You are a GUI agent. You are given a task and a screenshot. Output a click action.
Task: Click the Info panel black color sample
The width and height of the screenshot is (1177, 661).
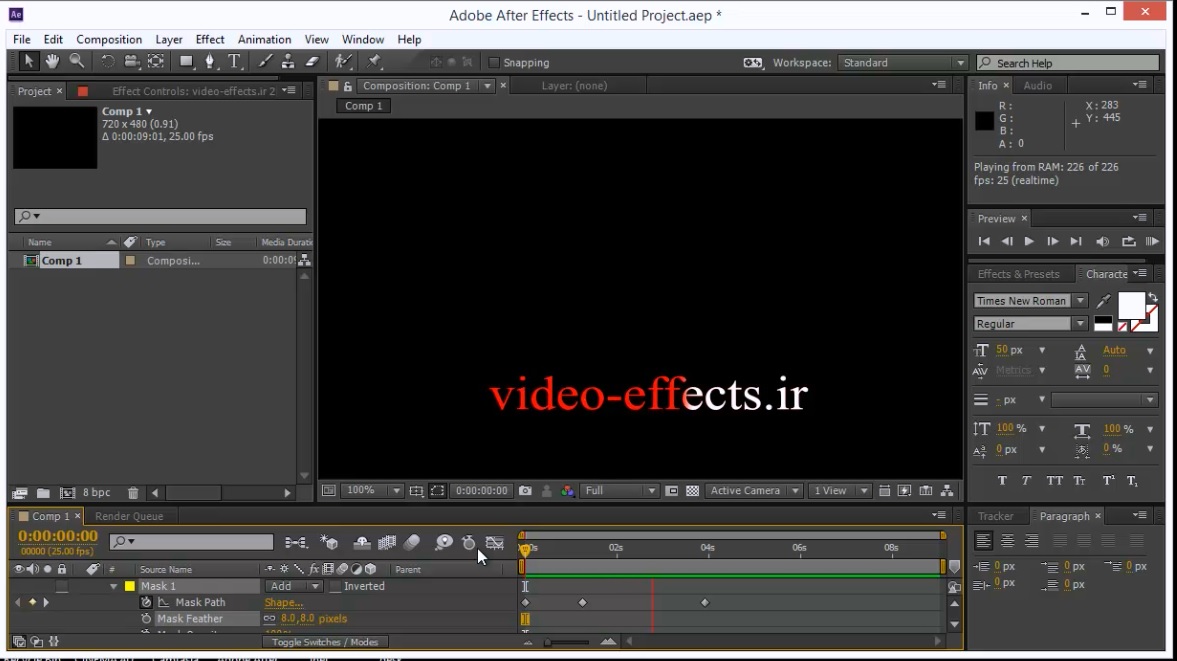click(x=984, y=121)
